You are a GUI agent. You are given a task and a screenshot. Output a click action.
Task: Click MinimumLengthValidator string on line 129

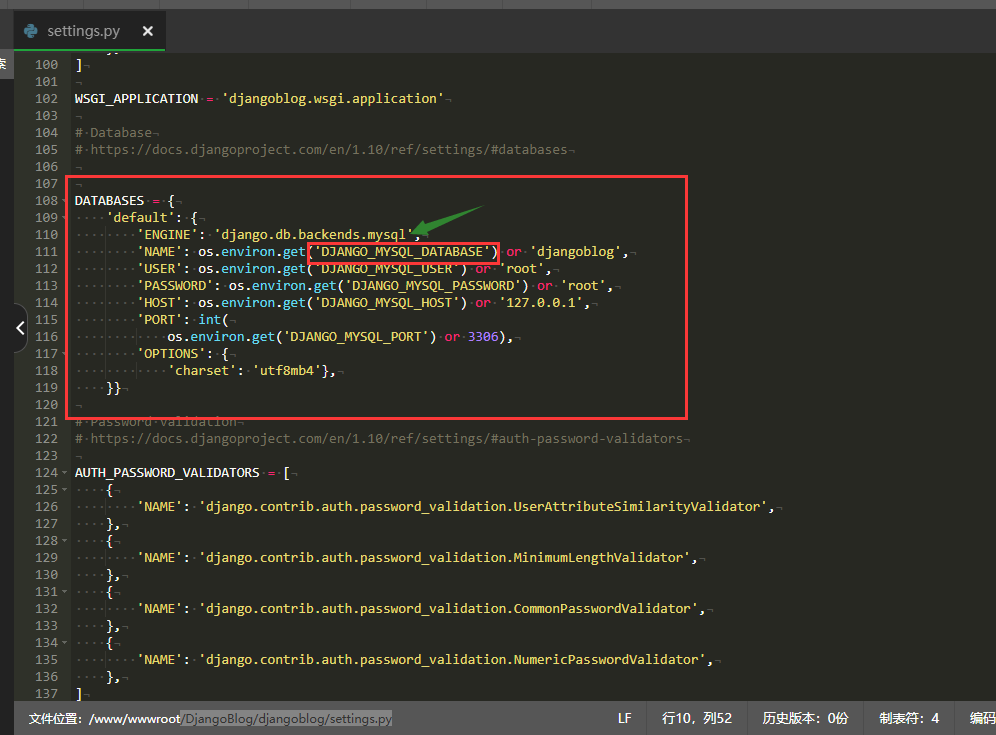pos(445,558)
